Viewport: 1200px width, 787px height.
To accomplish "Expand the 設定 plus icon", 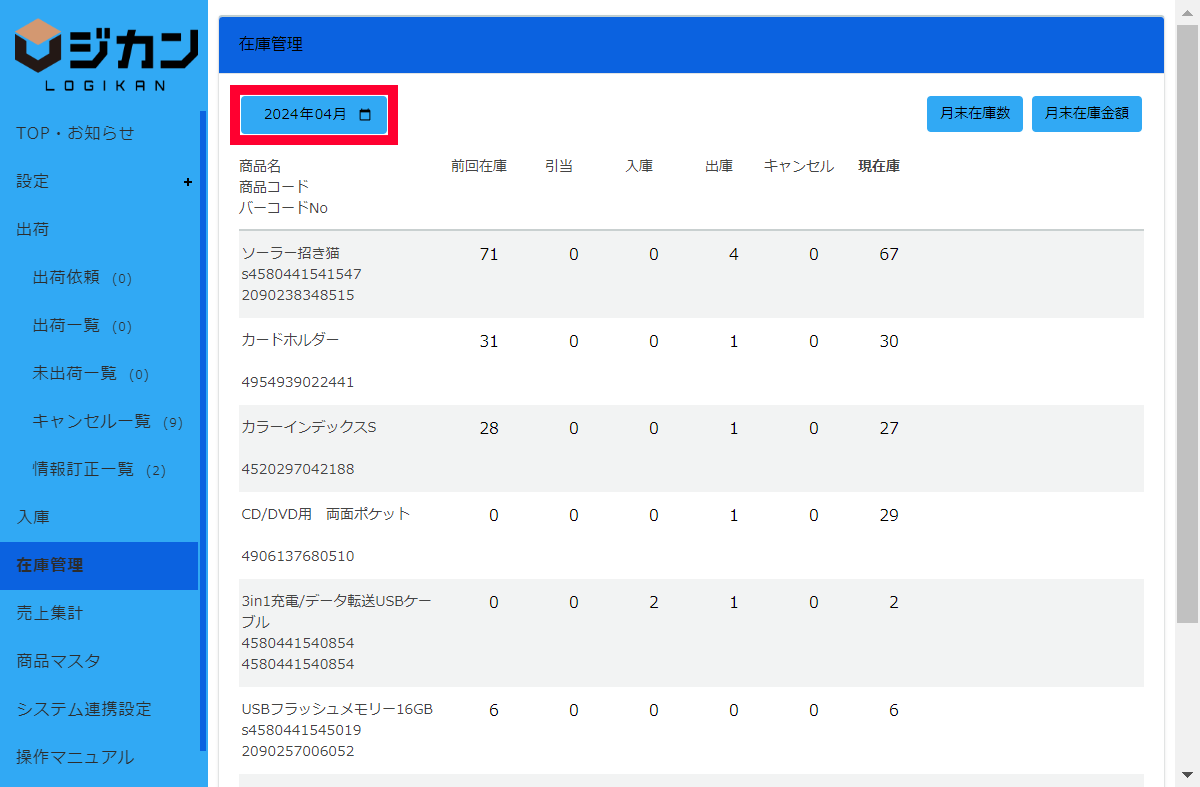I will [188, 182].
